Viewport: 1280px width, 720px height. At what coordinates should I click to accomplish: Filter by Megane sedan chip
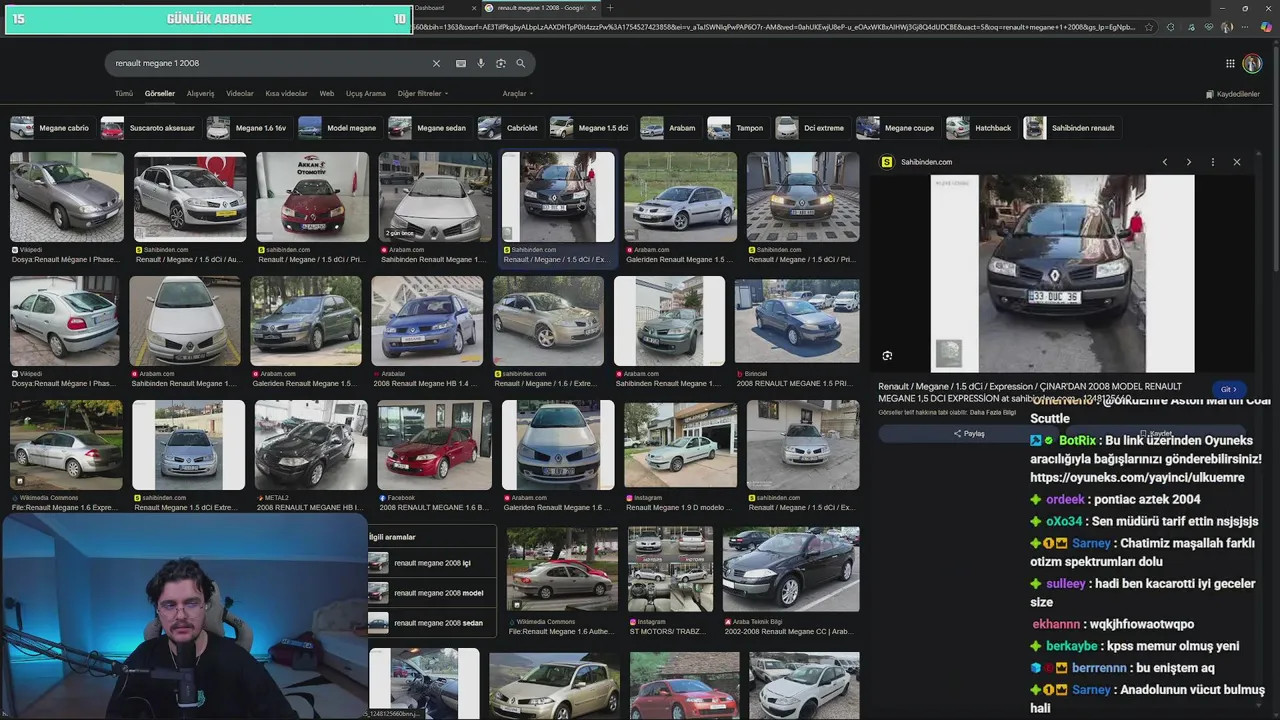tap(428, 128)
